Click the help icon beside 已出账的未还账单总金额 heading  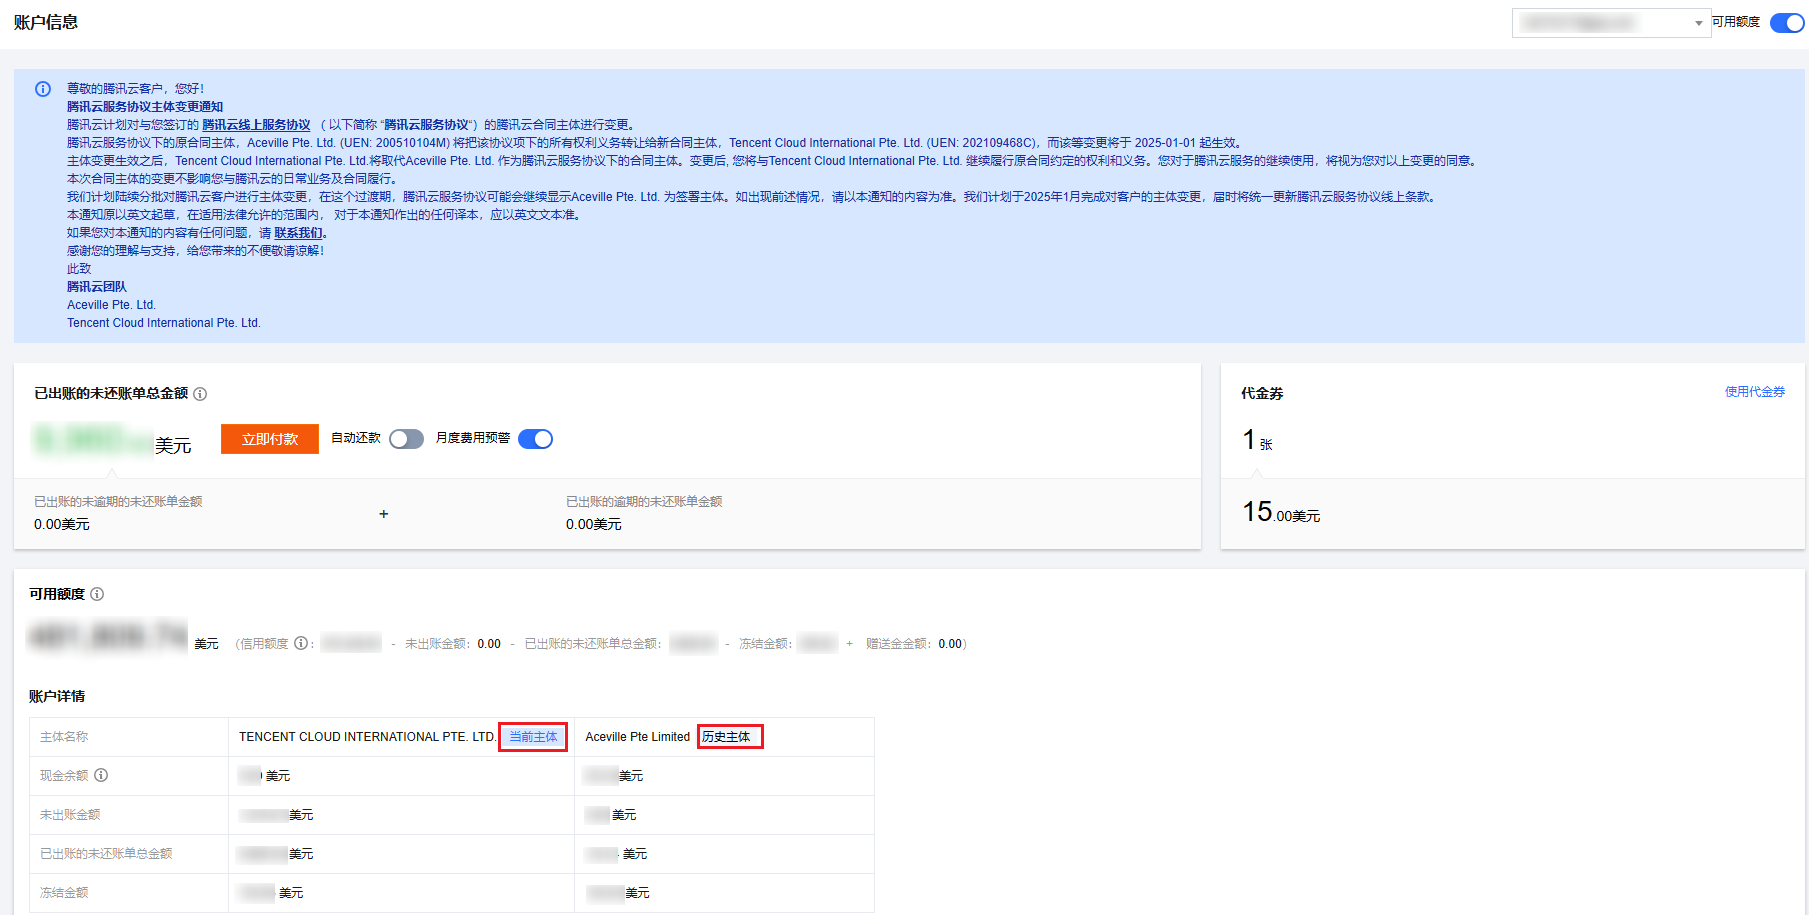pos(200,394)
